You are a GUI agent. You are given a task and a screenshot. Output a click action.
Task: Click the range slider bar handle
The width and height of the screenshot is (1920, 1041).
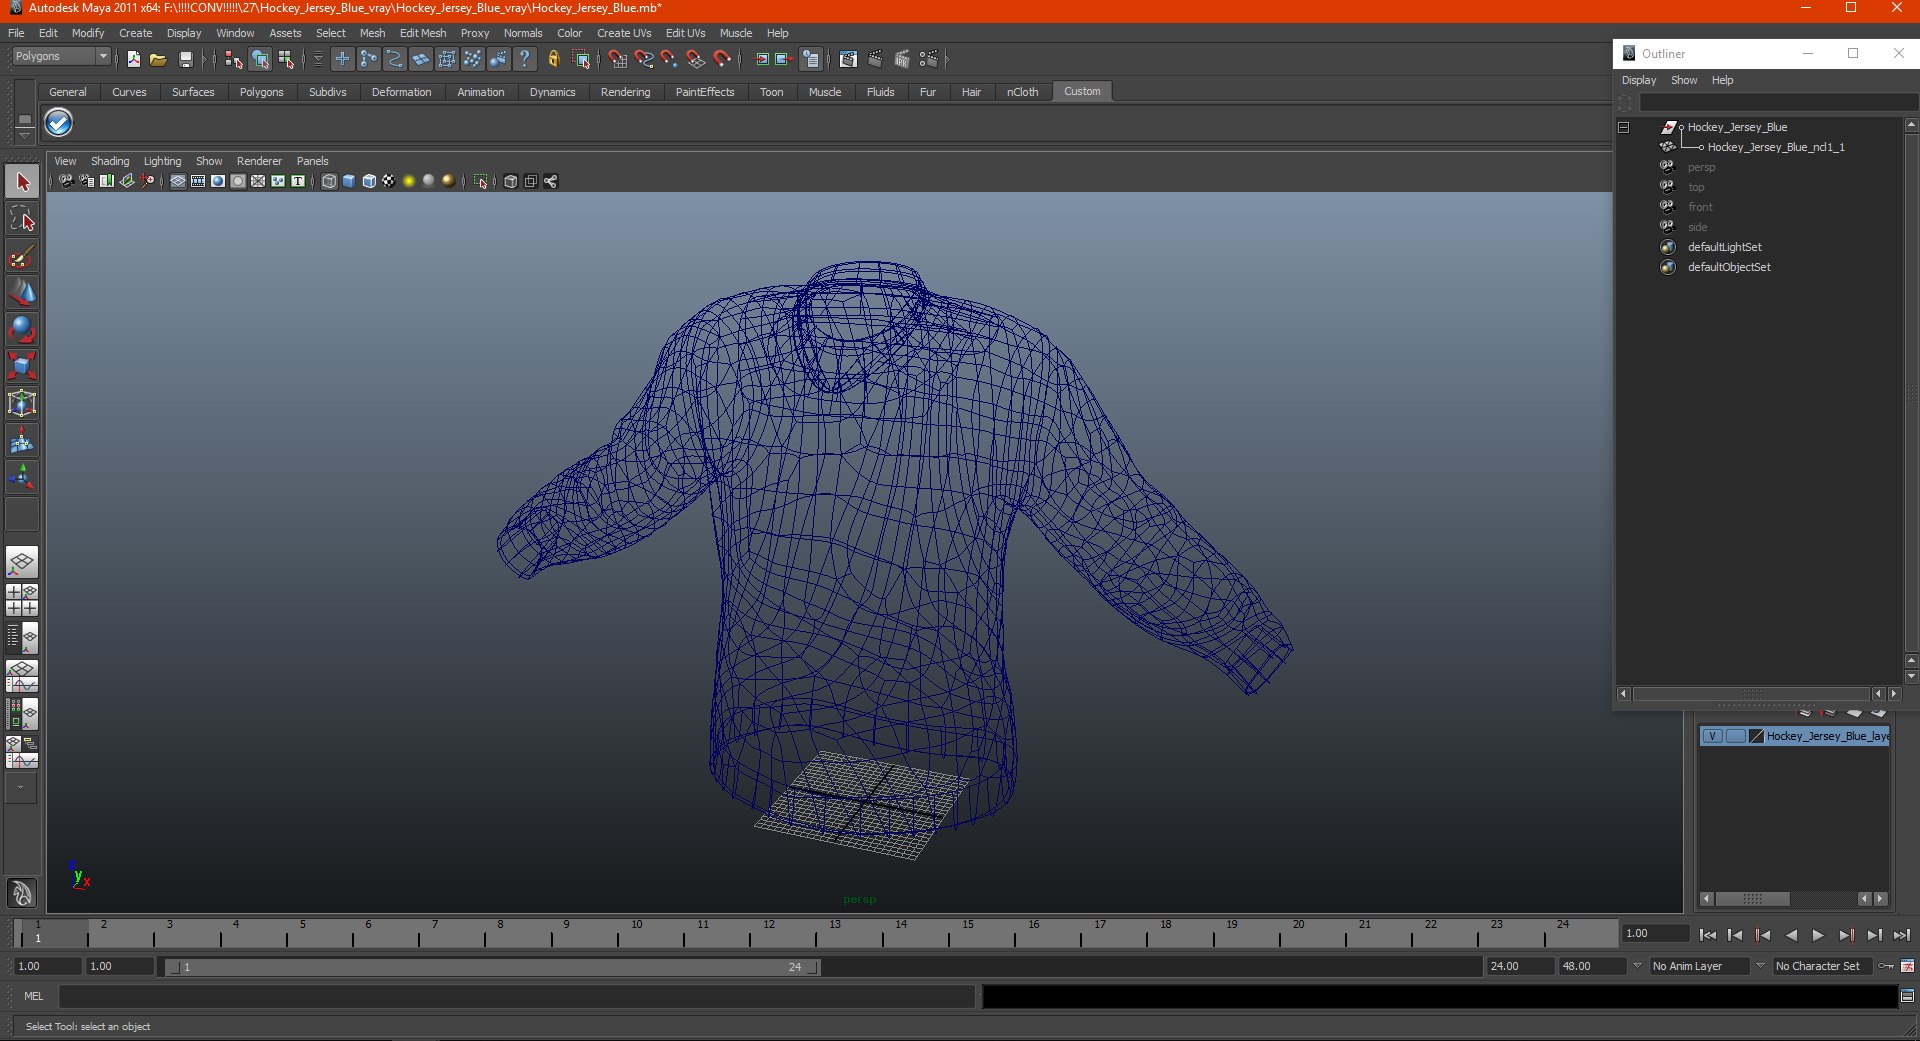point(493,967)
